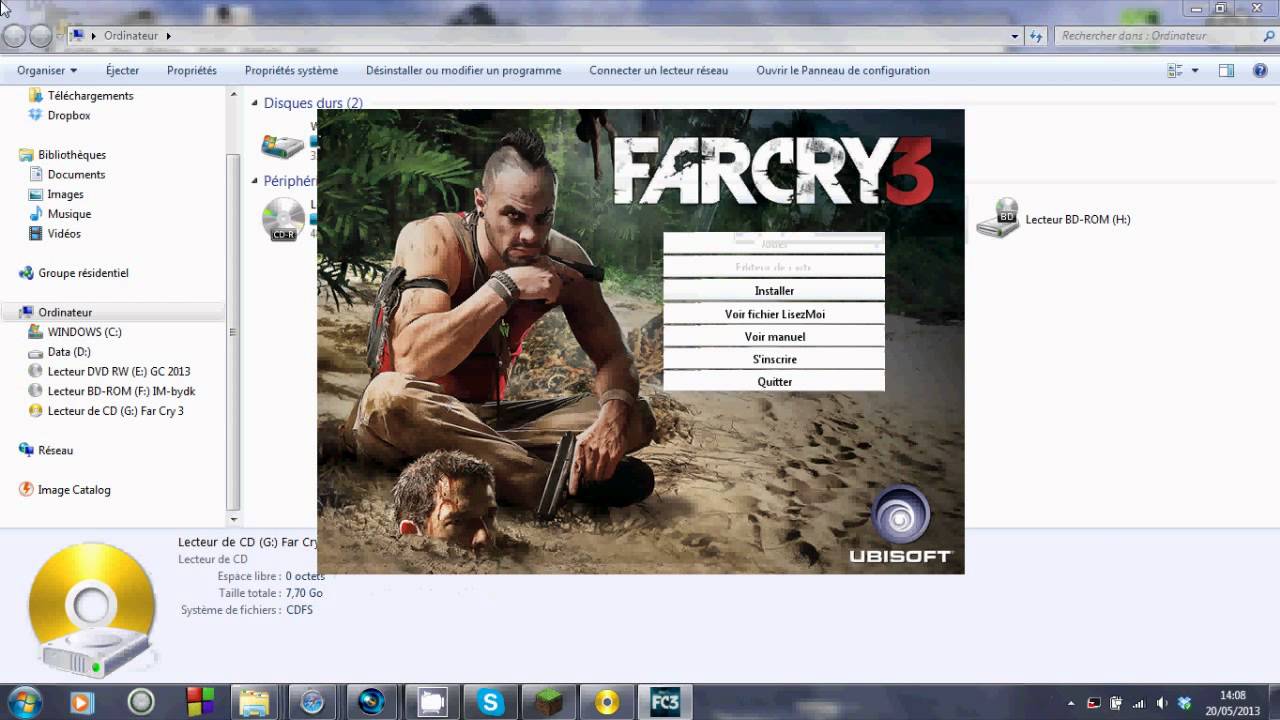Open Propriétés système
The width and height of the screenshot is (1280, 720).
point(291,71)
